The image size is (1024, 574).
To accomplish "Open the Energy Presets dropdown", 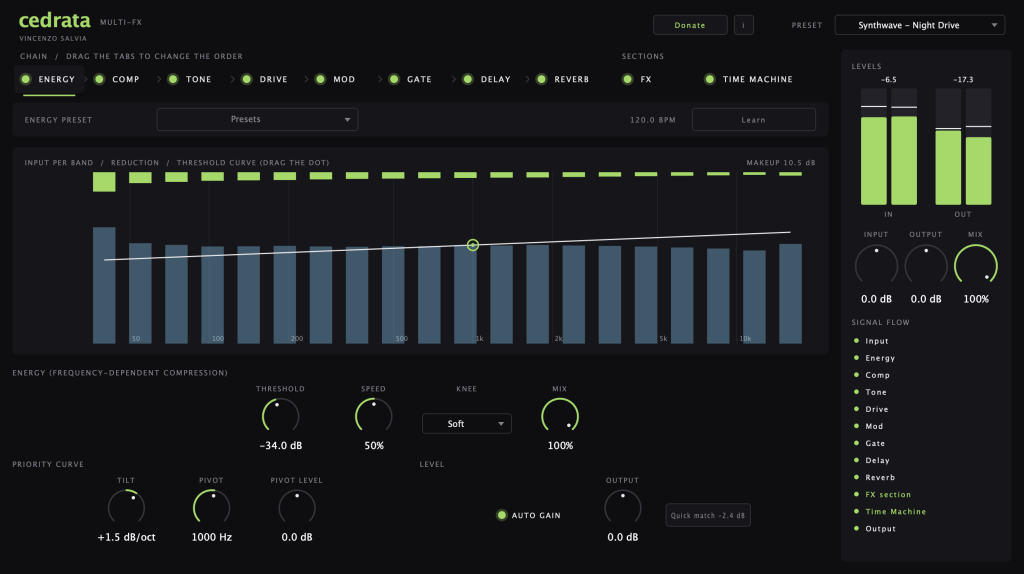I will click(257, 120).
